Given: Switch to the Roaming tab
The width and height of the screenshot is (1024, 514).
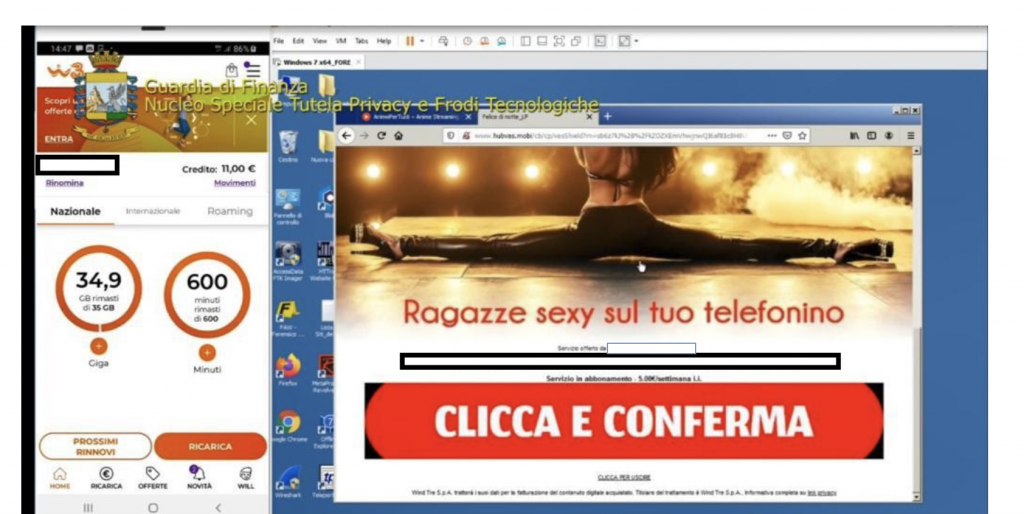Looking at the screenshot, I should tap(229, 212).
